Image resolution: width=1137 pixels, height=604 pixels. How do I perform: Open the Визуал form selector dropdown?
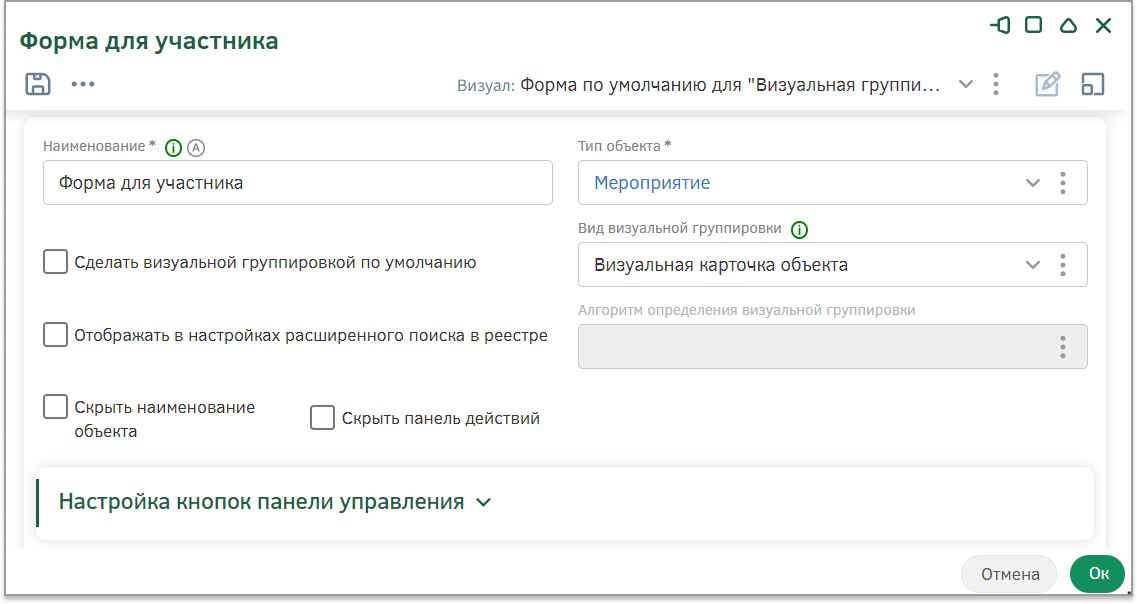pos(966,84)
